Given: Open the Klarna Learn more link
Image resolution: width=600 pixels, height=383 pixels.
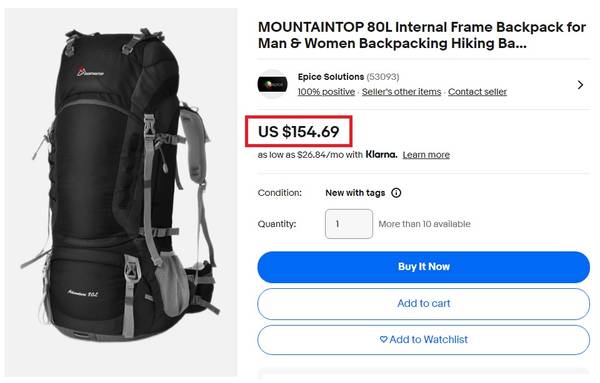Looking at the screenshot, I should [426, 155].
